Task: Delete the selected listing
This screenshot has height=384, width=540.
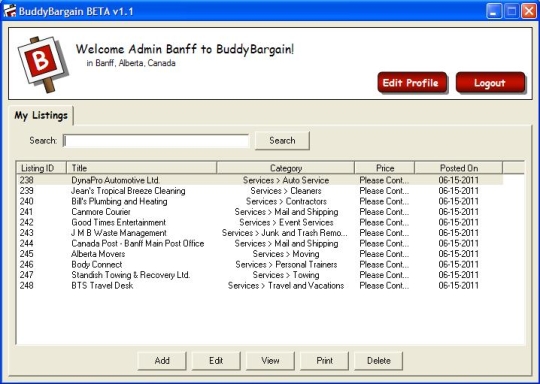Action: click(x=378, y=361)
